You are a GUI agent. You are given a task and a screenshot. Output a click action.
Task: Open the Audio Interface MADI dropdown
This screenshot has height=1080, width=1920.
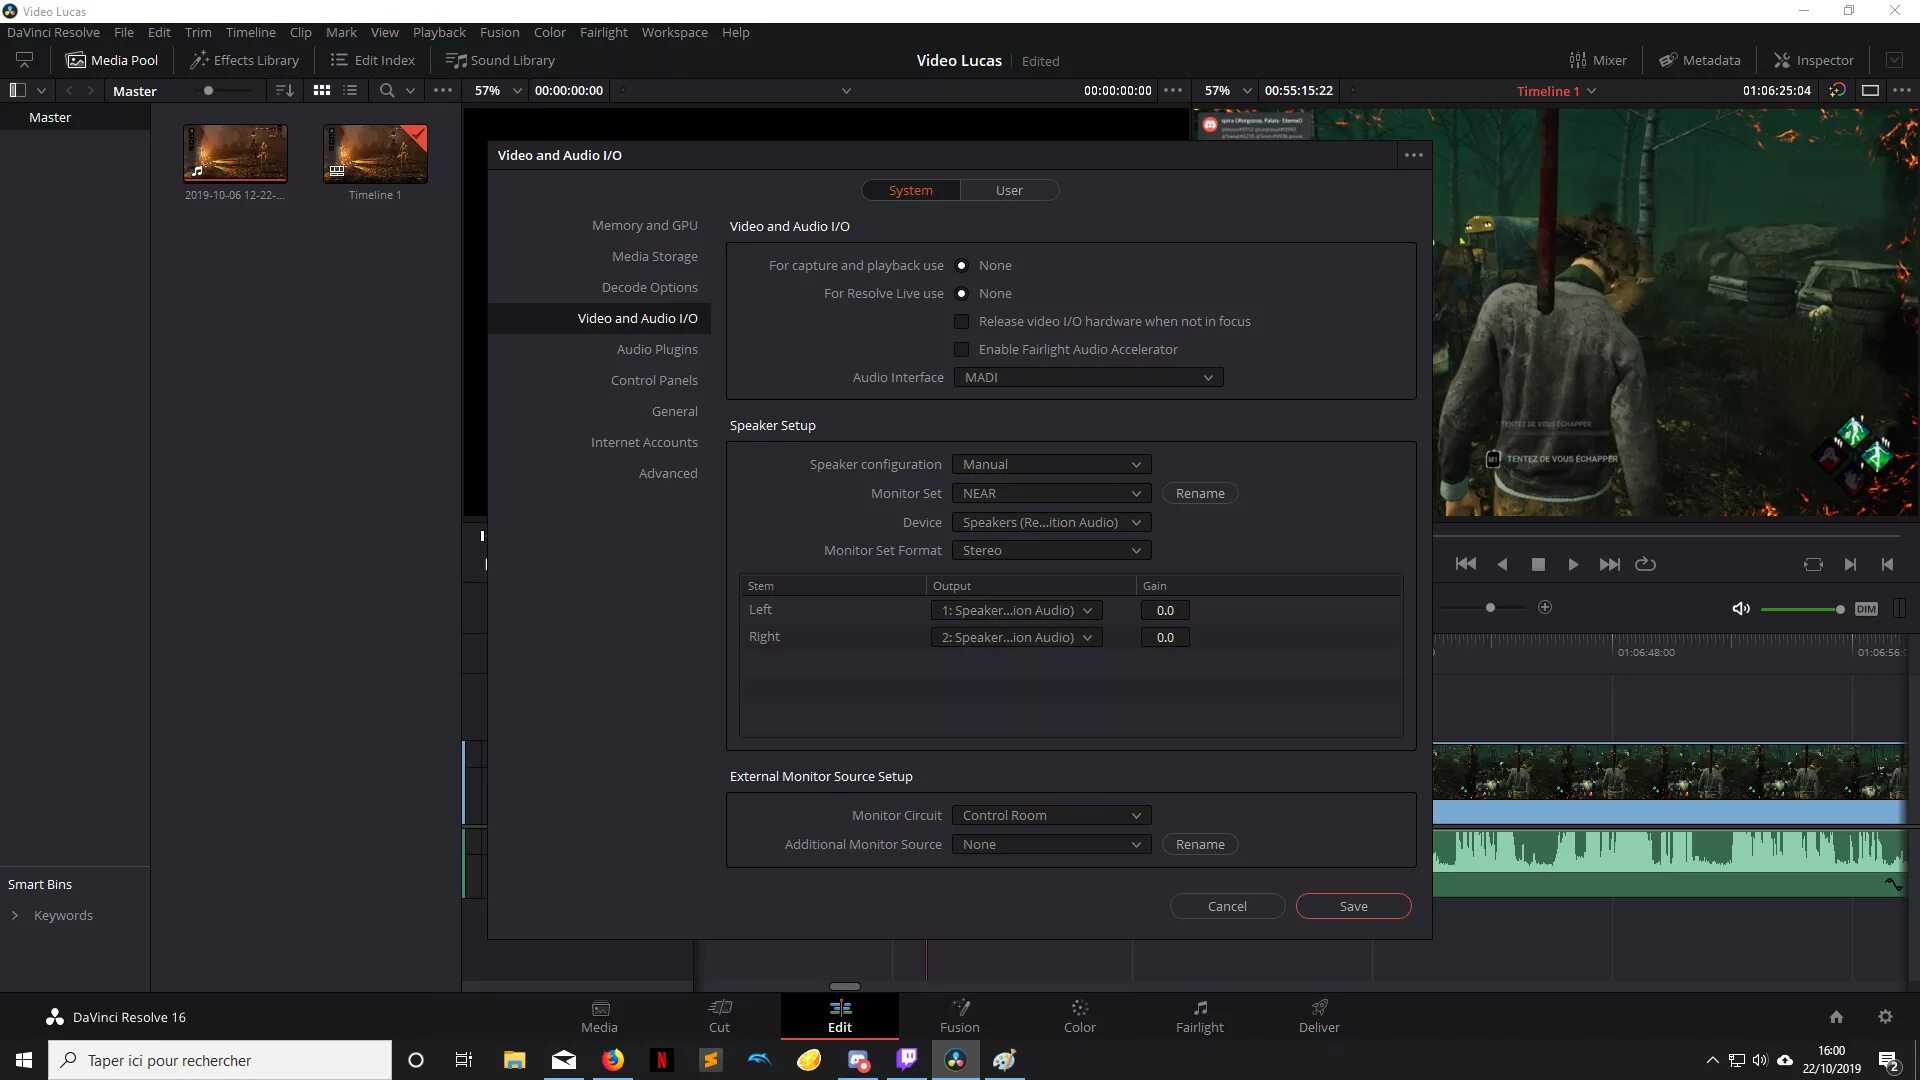pos(1088,377)
